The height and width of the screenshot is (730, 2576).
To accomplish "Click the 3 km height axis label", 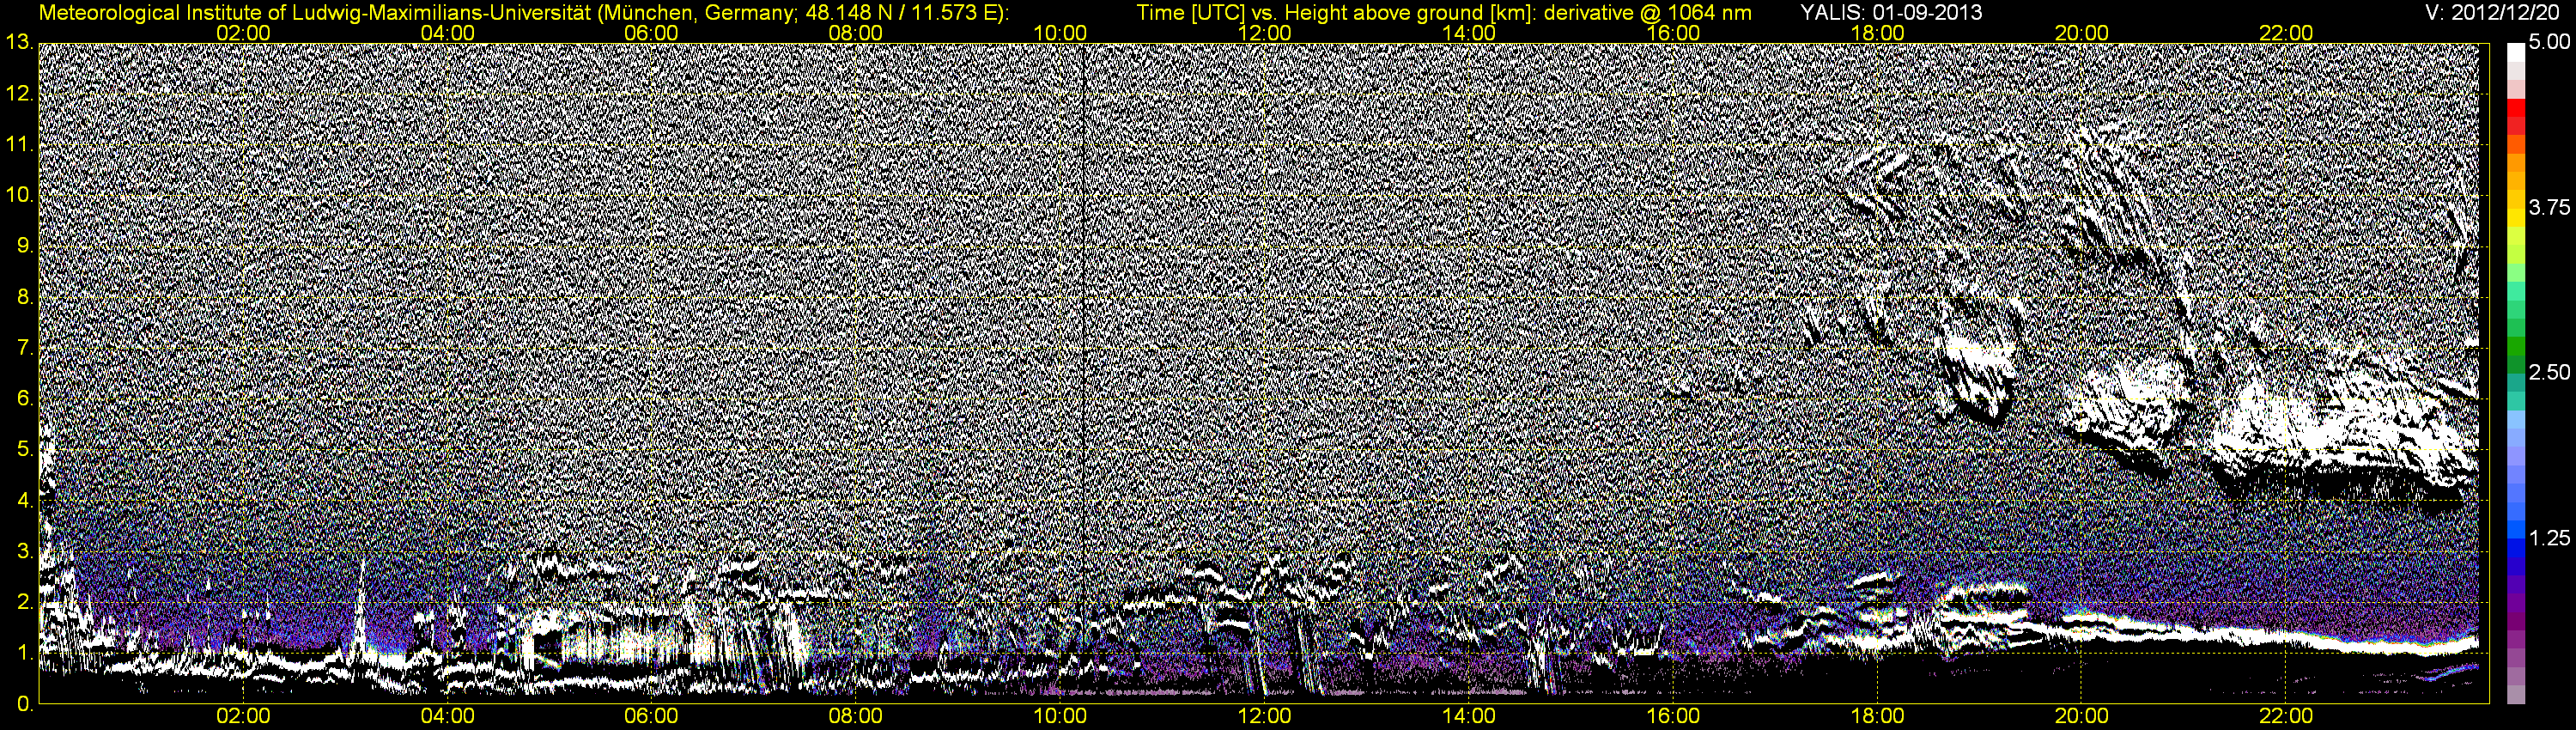I will [x=24, y=552].
